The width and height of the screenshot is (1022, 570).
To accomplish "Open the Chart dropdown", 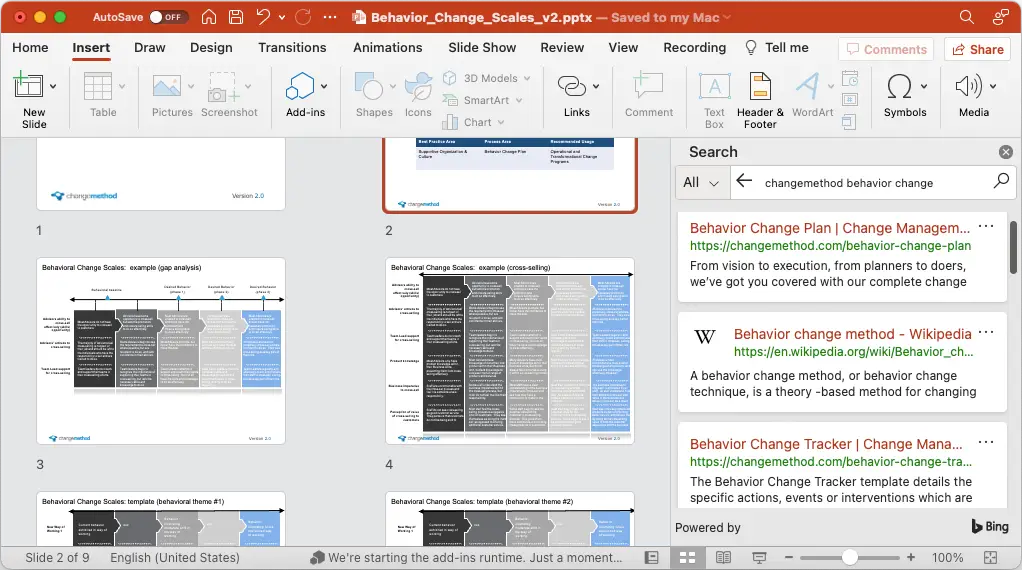I will pyautogui.click(x=474, y=122).
